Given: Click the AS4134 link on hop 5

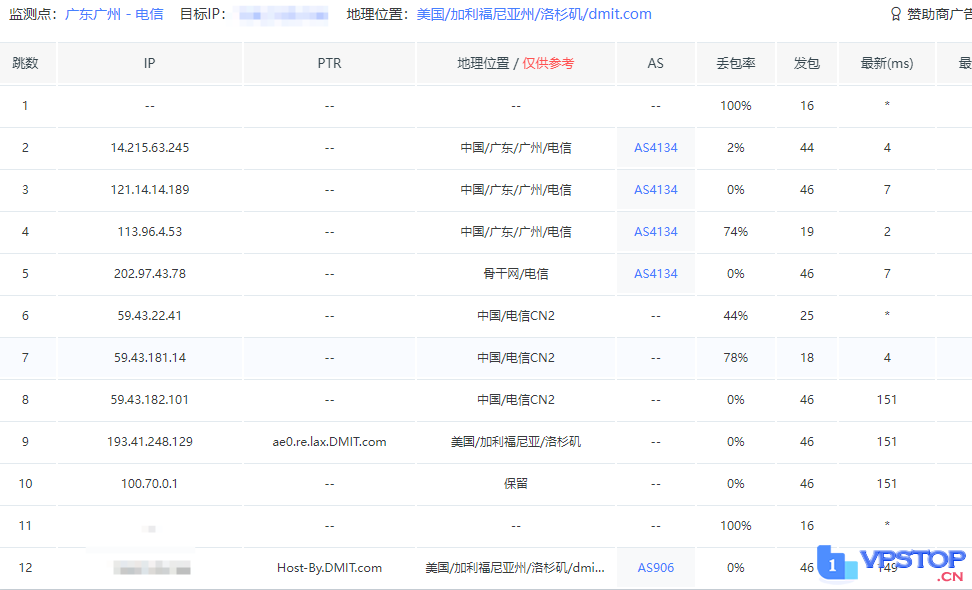Looking at the screenshot, I should click(x=655, y=273).
